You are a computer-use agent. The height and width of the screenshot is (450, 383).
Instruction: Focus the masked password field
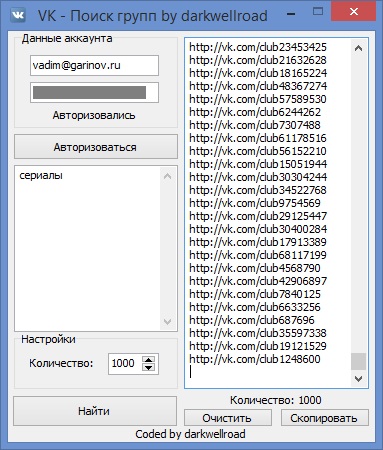(94, 93)
